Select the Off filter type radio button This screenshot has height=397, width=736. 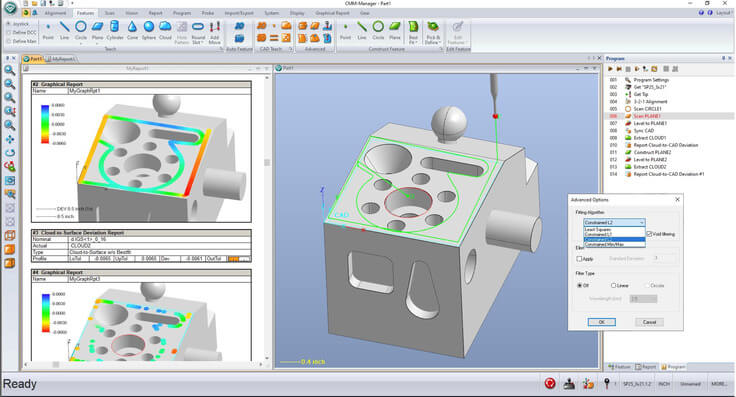click(x=579, y=285)
